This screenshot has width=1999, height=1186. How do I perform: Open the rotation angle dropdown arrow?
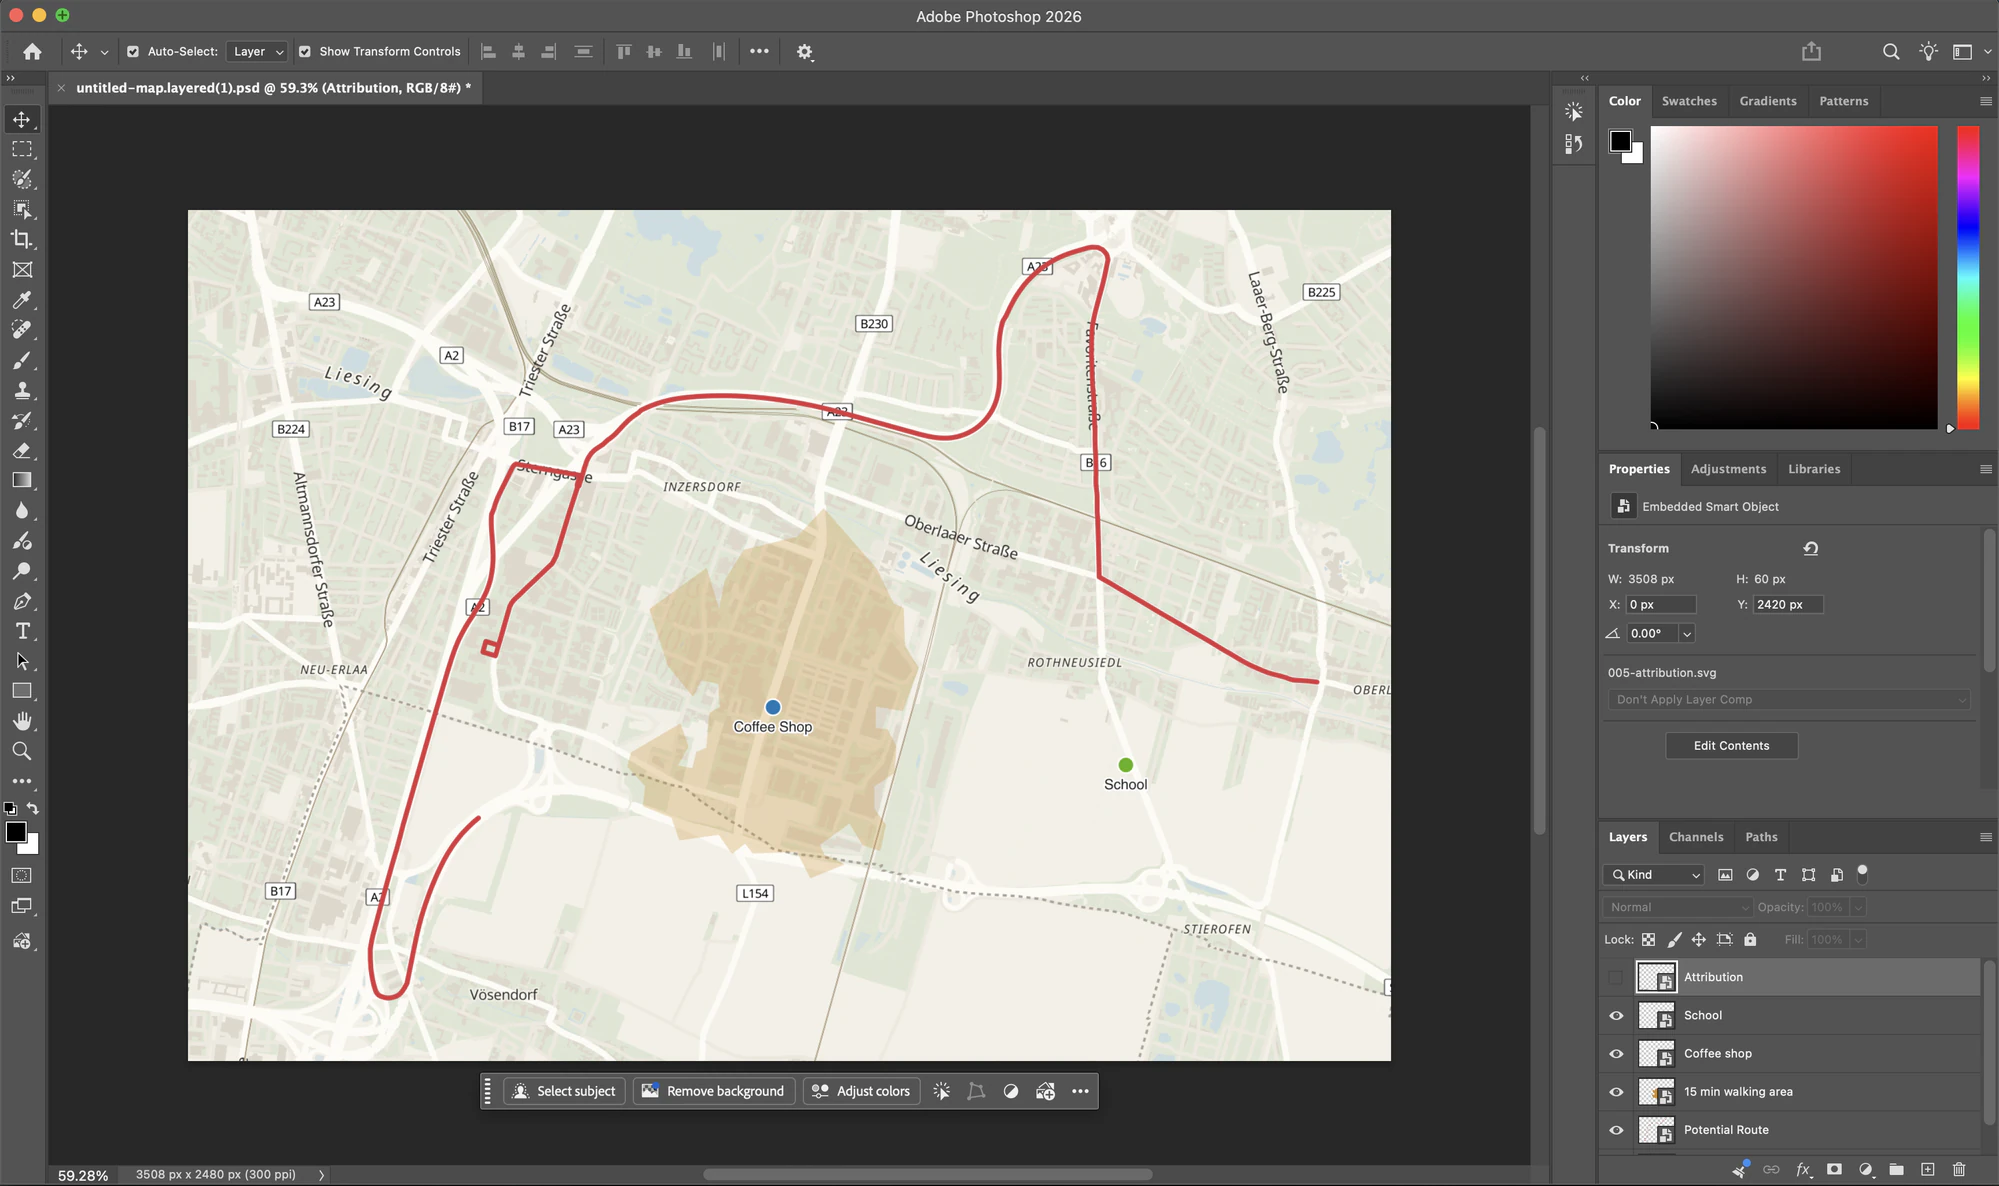tap(1687, 634)
